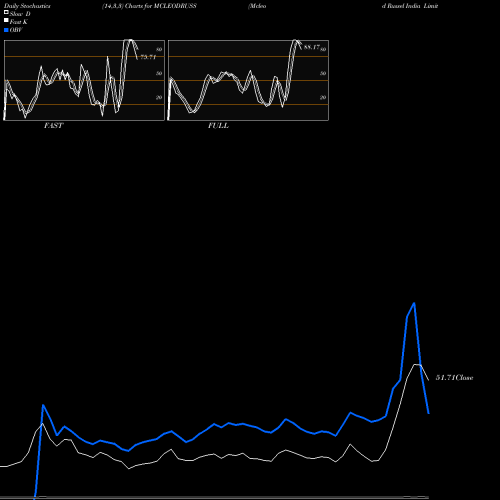Click the '(14,3,3) Charts for MCLEODRUSS' heading
This screenshot has width=500, height=500.
click(149, 6)
